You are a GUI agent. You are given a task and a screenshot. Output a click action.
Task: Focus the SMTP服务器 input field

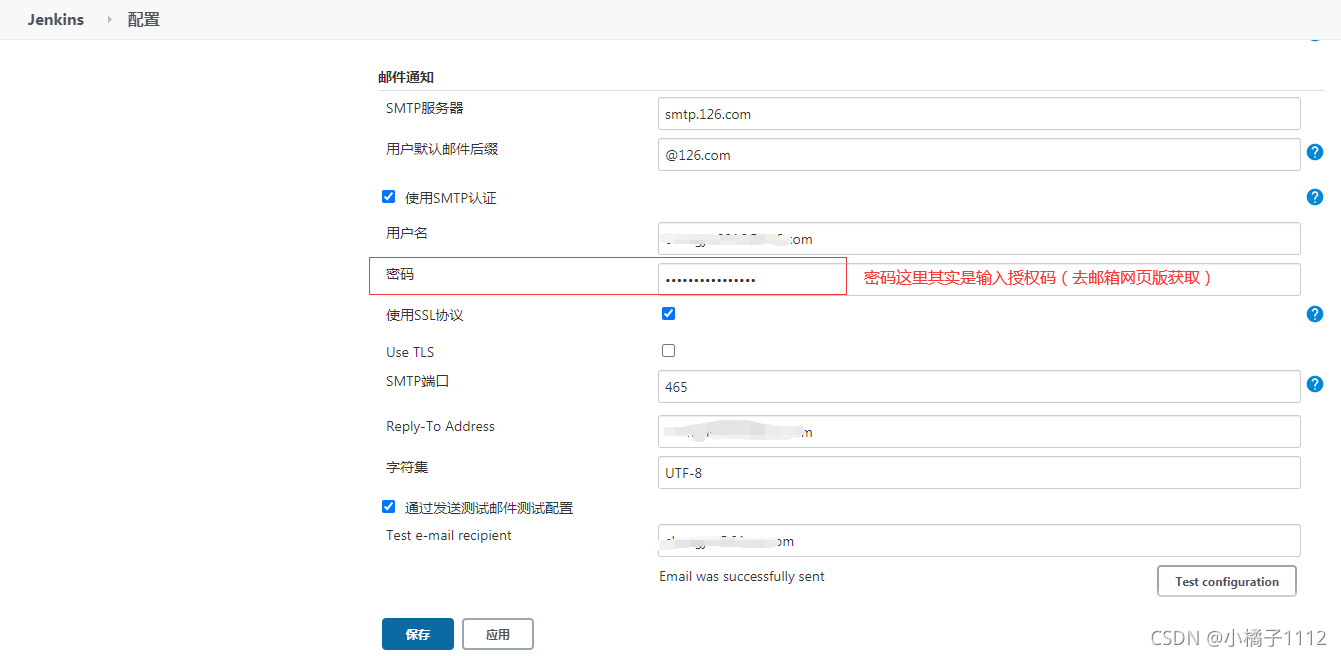point(979,114)
